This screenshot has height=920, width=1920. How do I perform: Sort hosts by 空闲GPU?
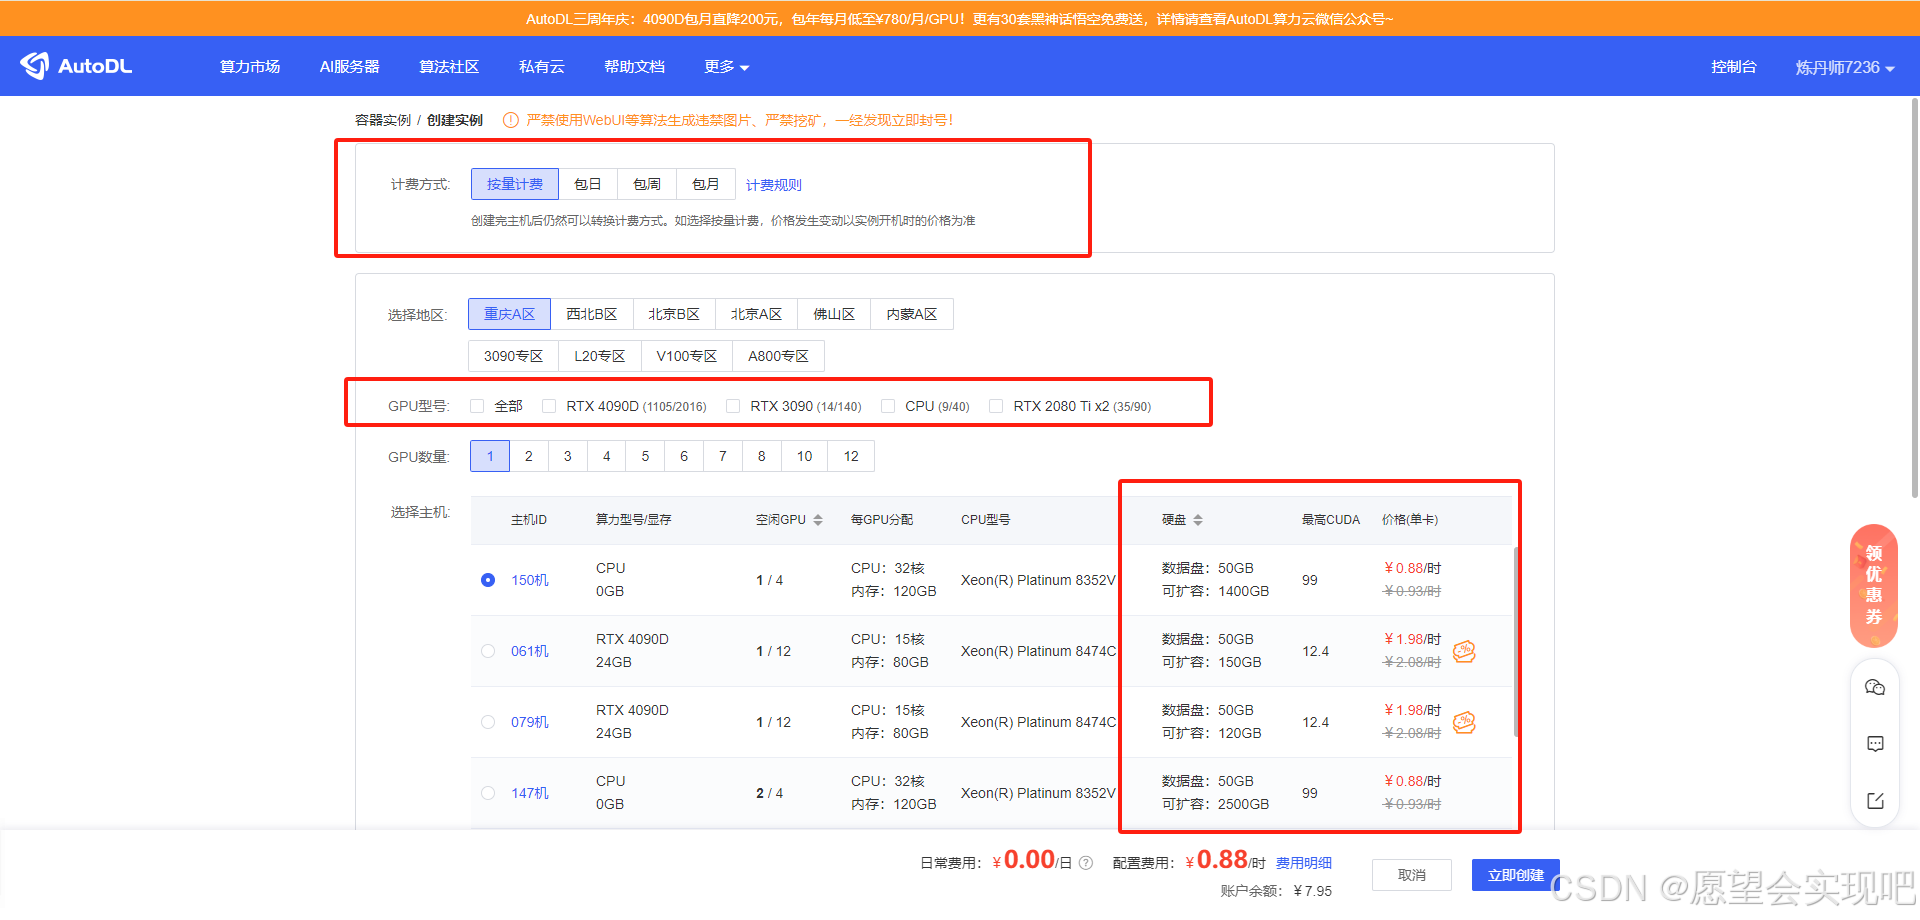[817, 520]
